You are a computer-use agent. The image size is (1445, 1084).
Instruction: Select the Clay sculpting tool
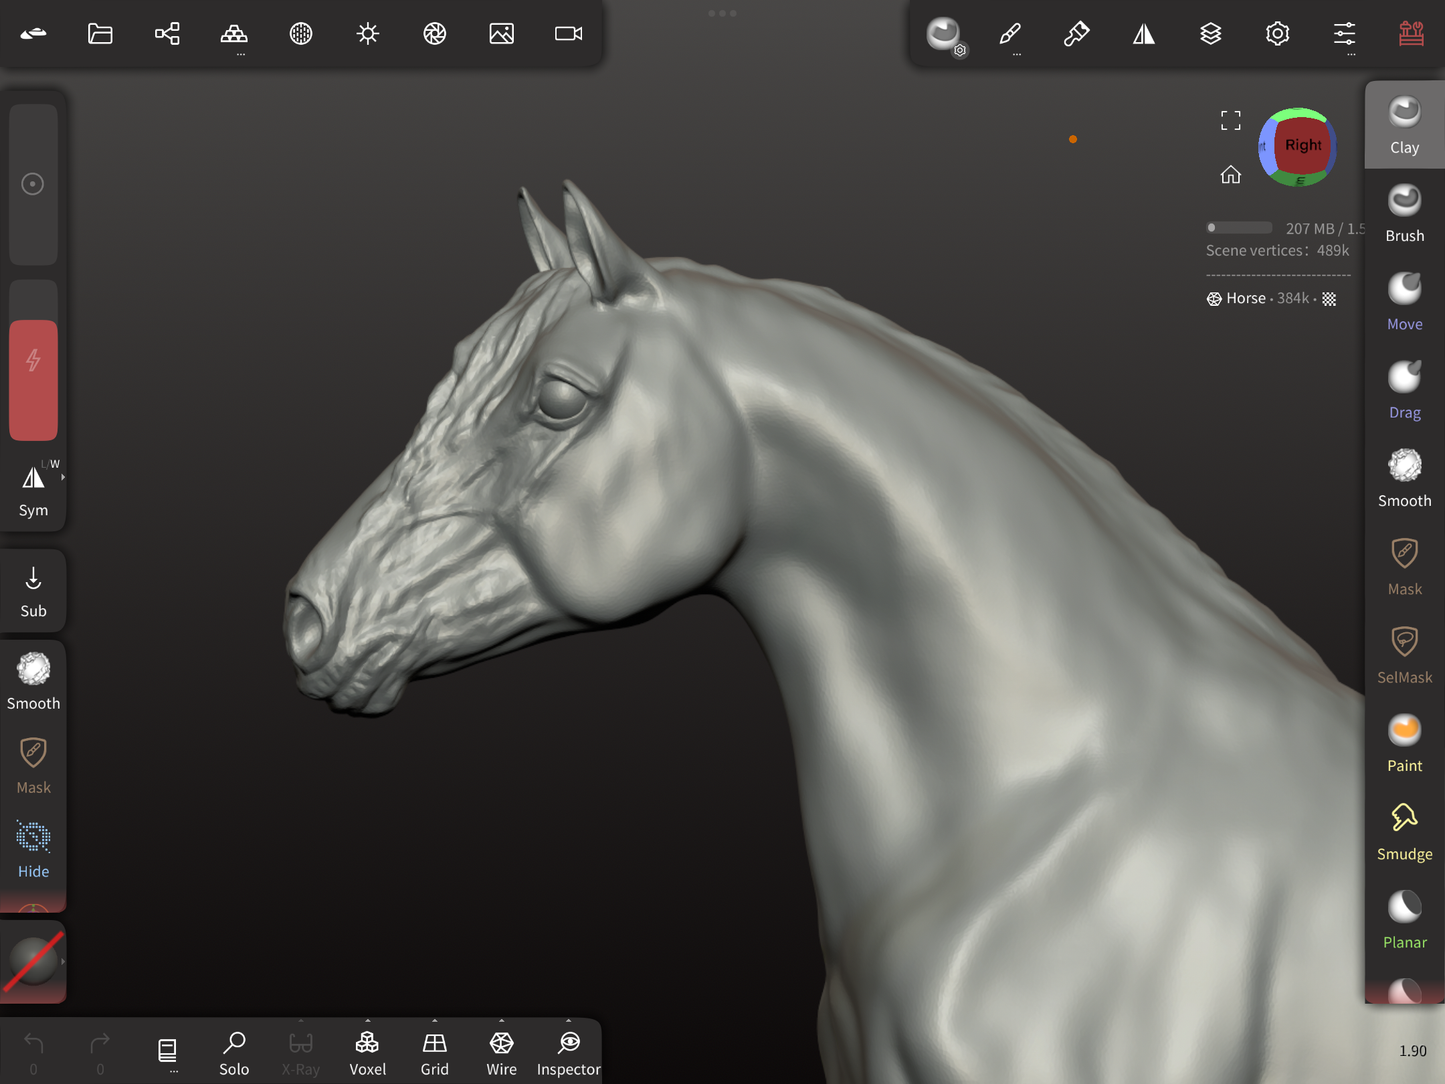pos(1404,125)
